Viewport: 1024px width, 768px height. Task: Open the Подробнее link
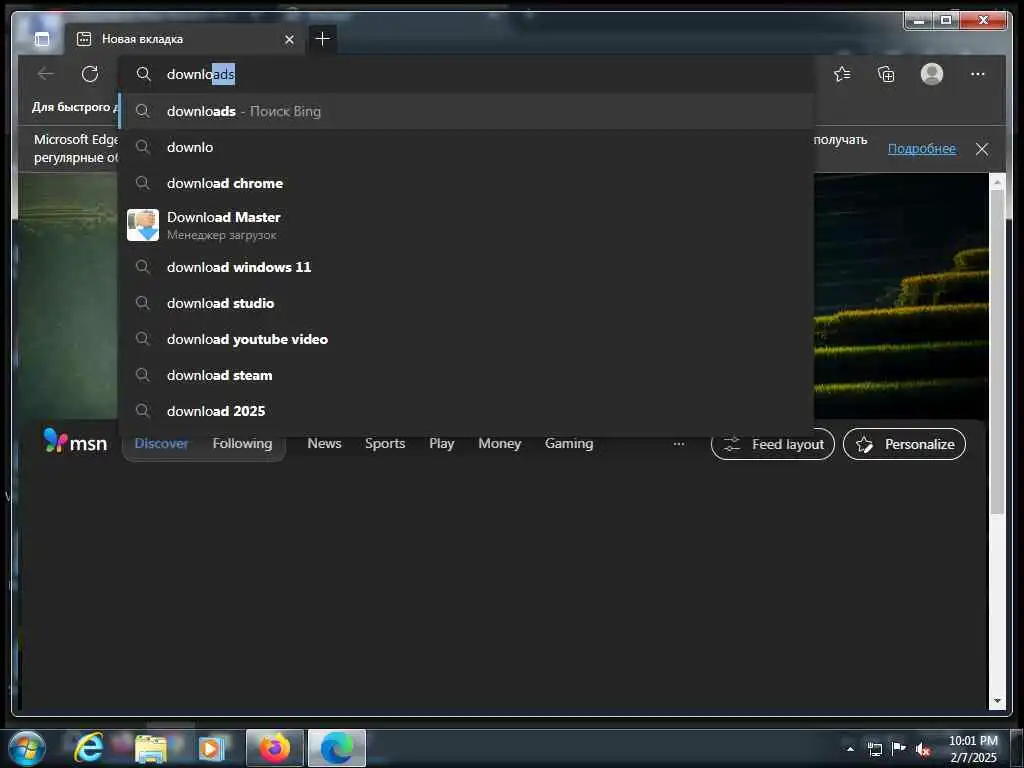921,149
